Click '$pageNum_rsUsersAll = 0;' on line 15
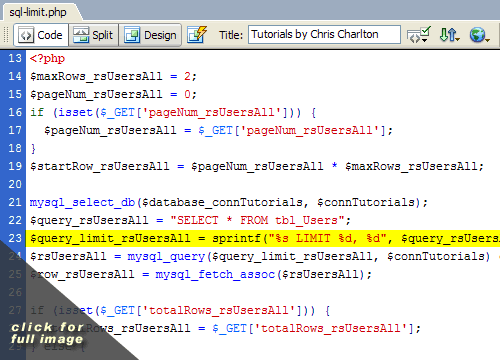Image resolution: width=500 pixels, height=360 pixels. 113,95
